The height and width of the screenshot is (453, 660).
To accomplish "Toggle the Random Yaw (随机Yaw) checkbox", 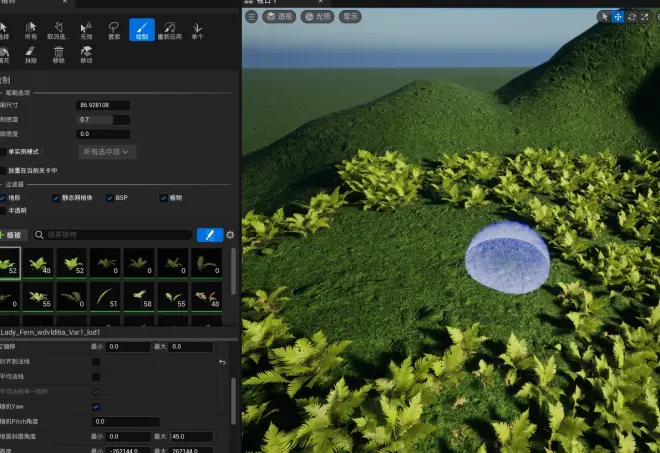I will tap(96, 407).
